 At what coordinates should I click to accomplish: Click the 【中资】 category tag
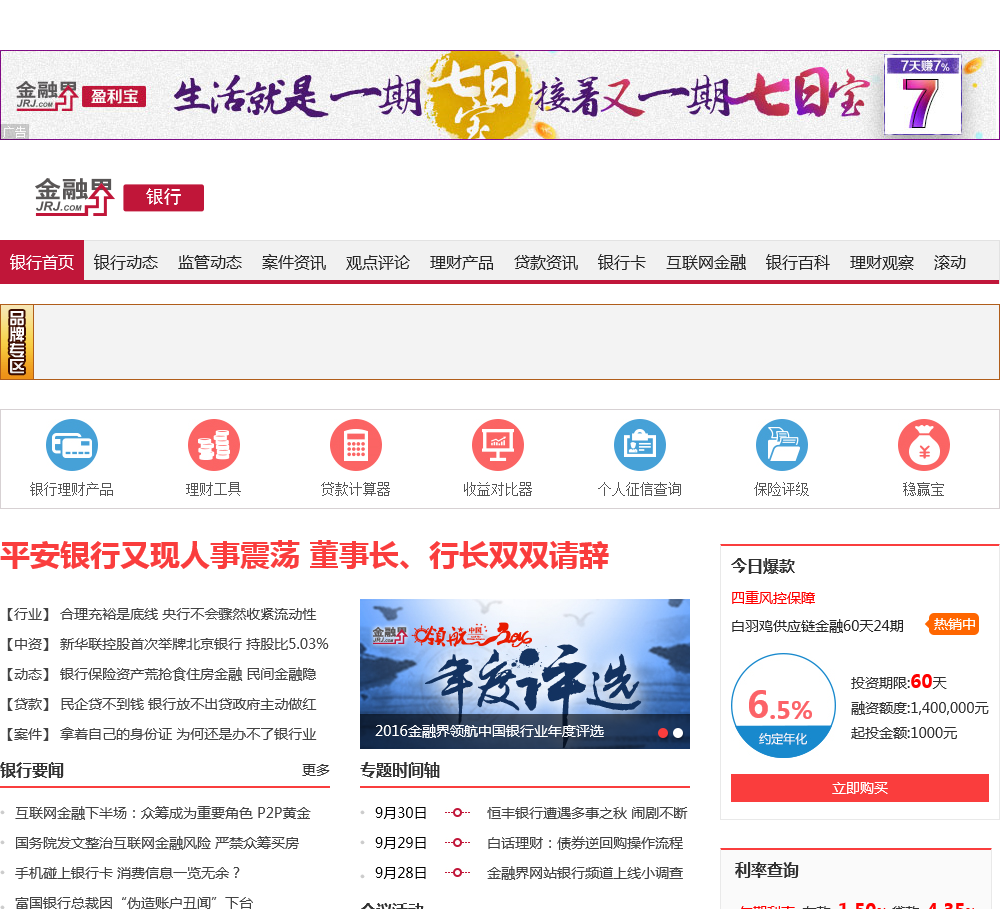[x=26, y=644]
